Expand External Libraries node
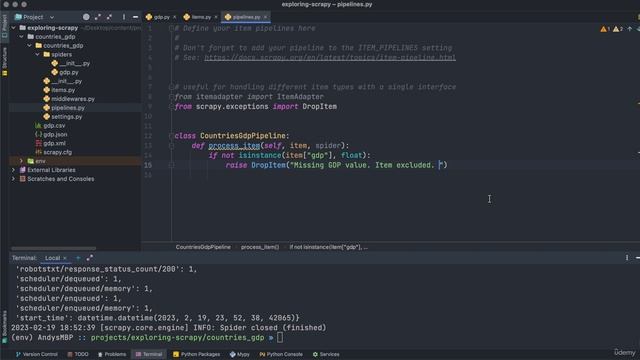The height and width of the screenshot is (360, 640). click(x=13, y=170)
